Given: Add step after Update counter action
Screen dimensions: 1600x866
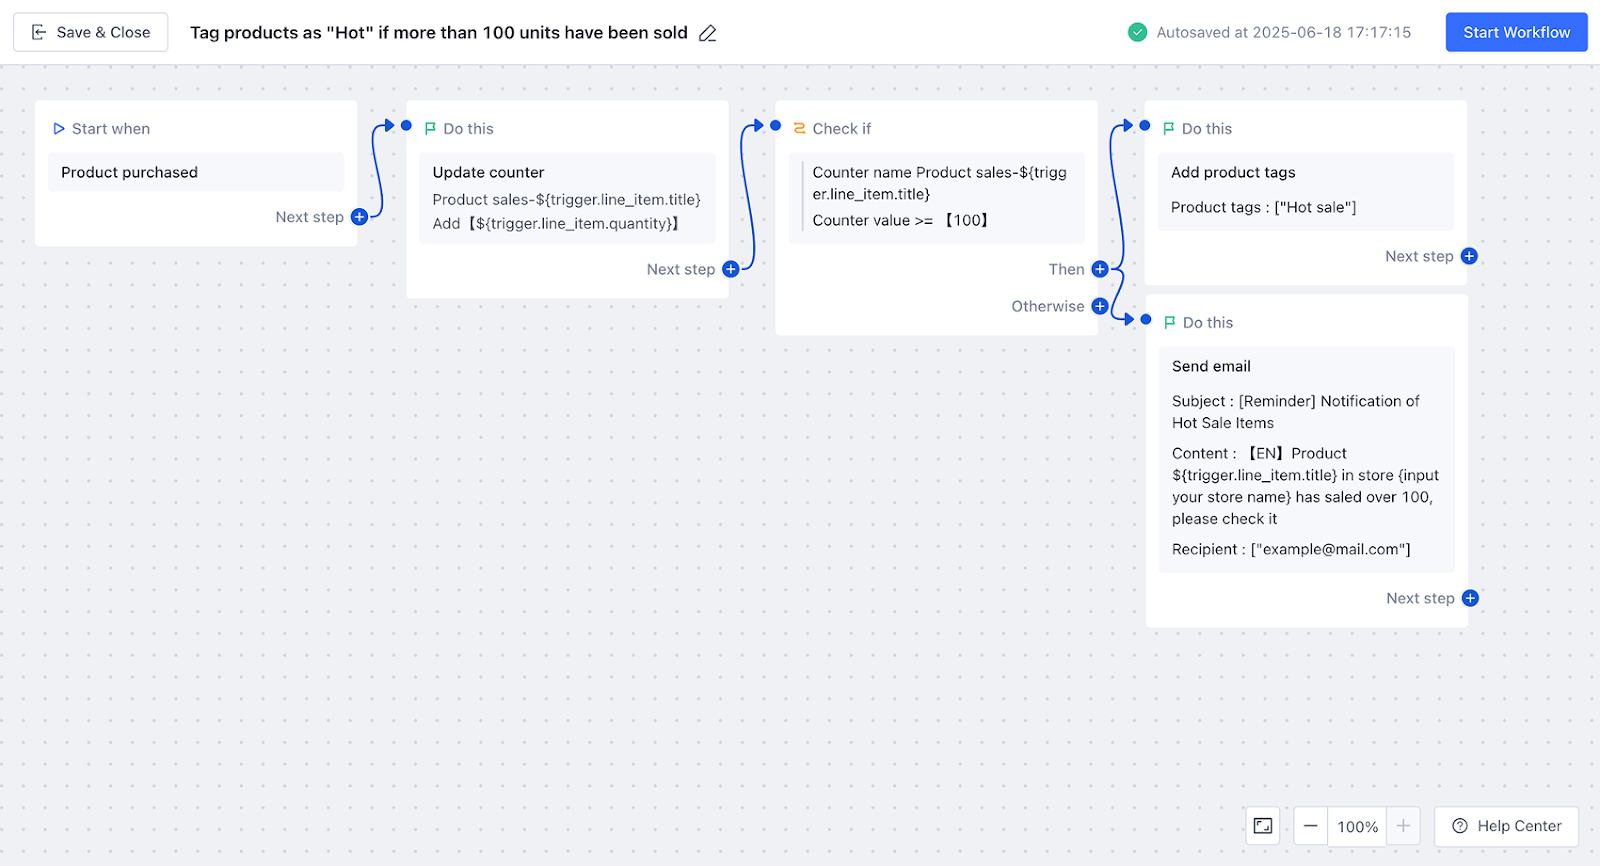Looking at the screenshot, I should tap(731, 269).
